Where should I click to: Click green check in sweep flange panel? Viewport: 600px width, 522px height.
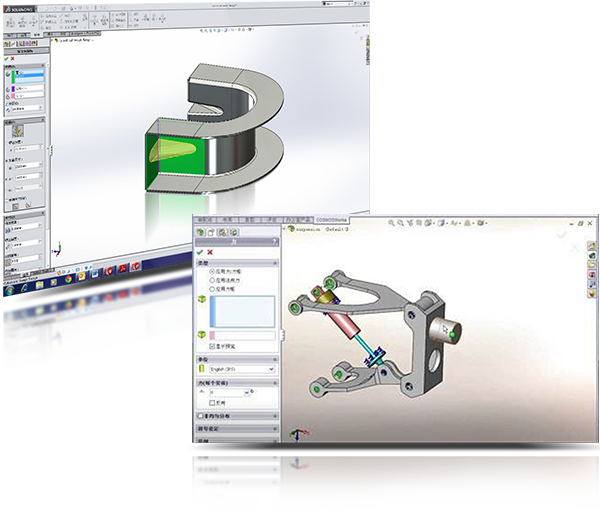click(x=6, y=59)
